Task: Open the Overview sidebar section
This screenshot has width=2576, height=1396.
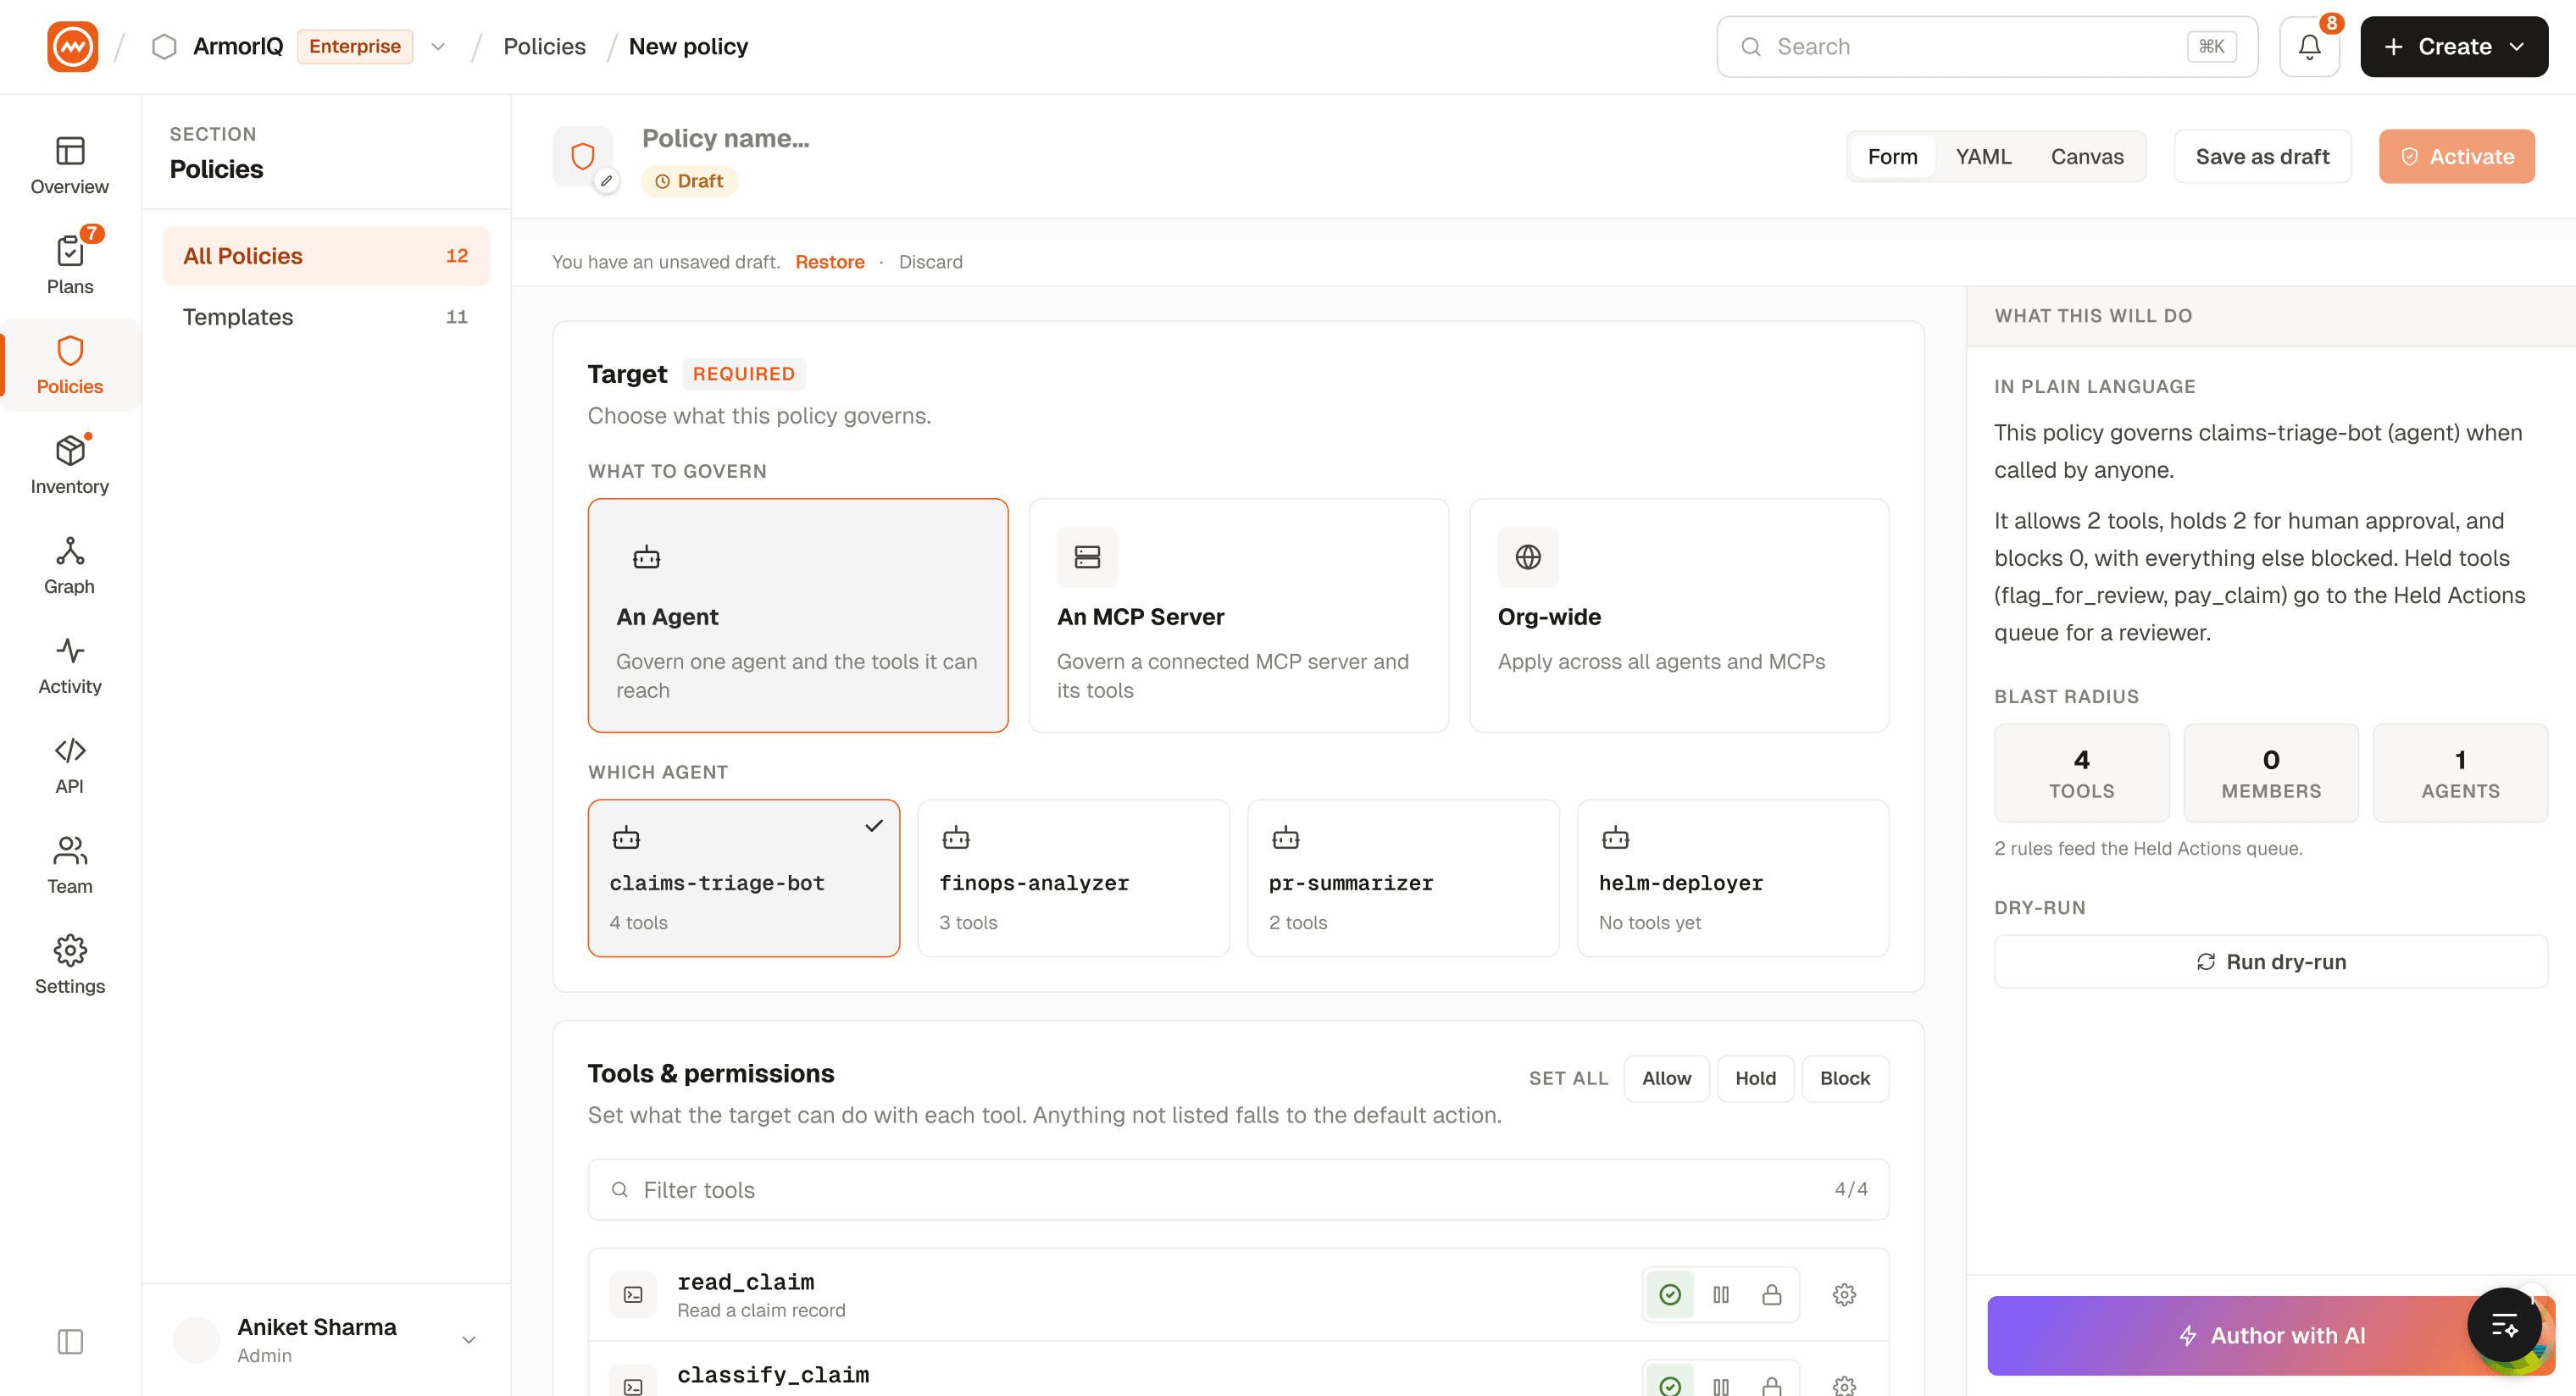Action: tap(70, 165)
